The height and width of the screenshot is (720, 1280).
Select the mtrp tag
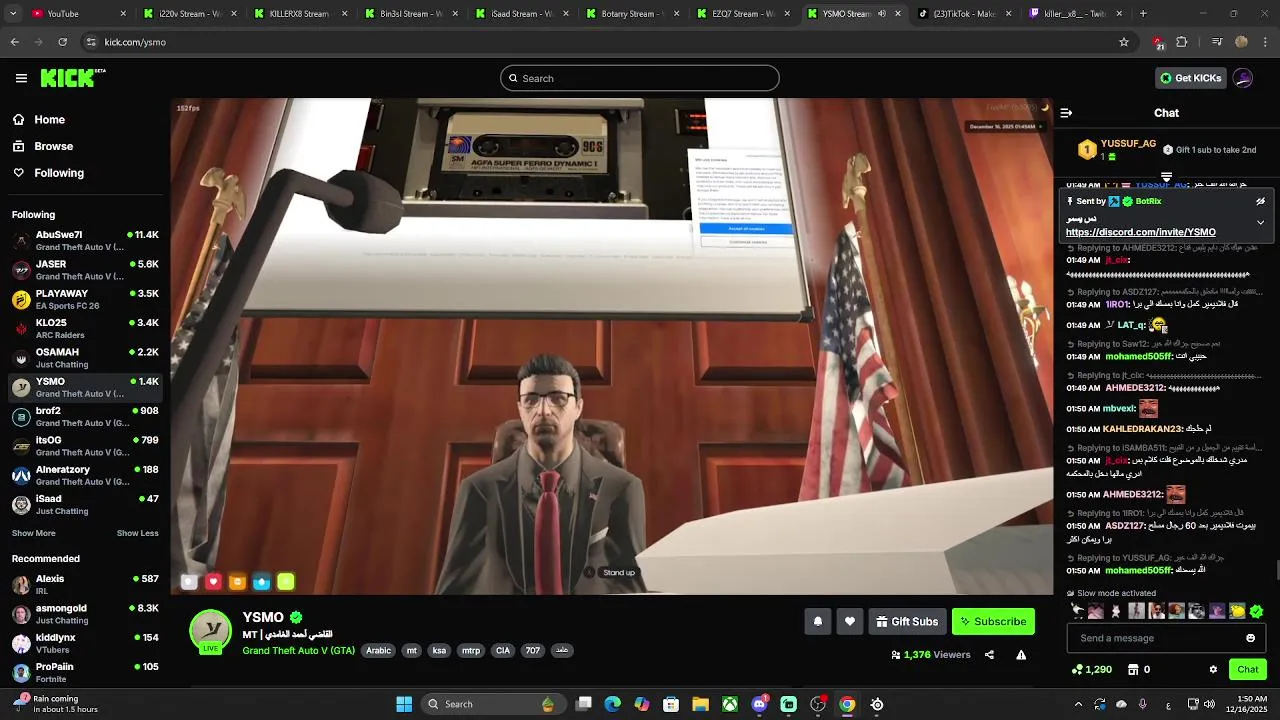470,650
